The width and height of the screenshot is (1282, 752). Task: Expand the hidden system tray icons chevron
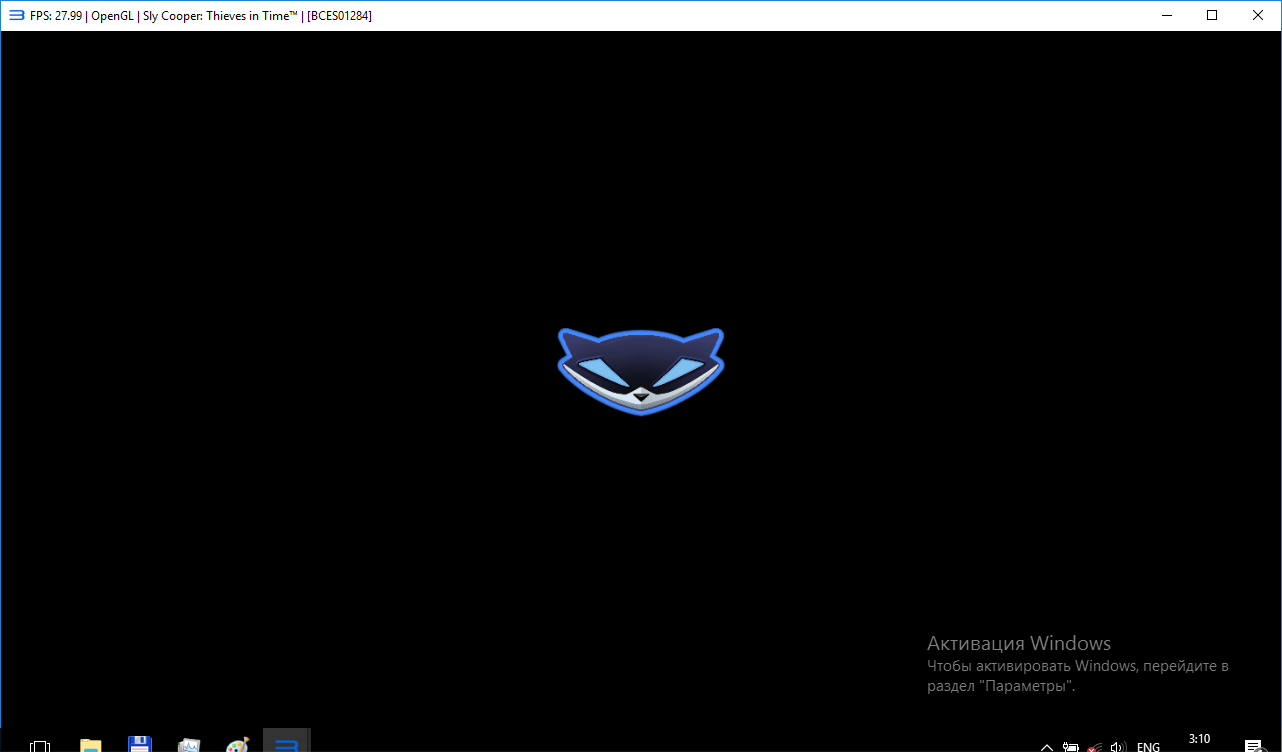pos(1047,746)
